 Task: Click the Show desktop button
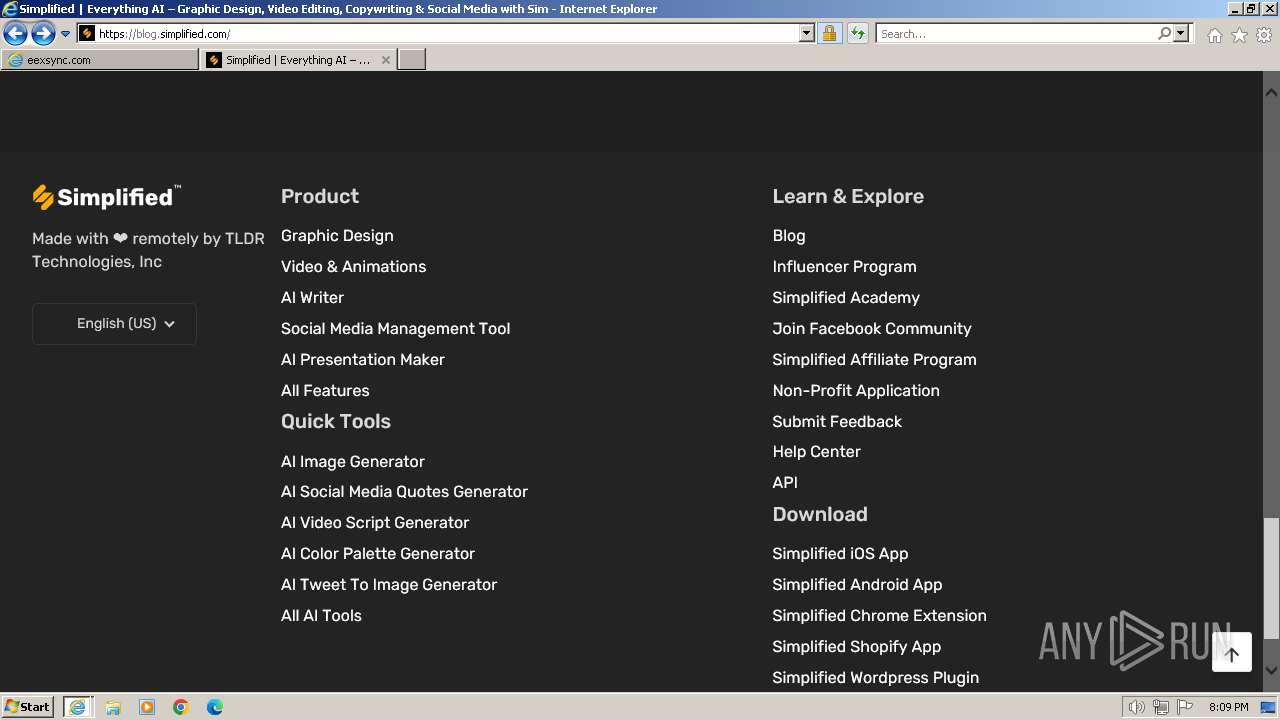point(1269,707)
